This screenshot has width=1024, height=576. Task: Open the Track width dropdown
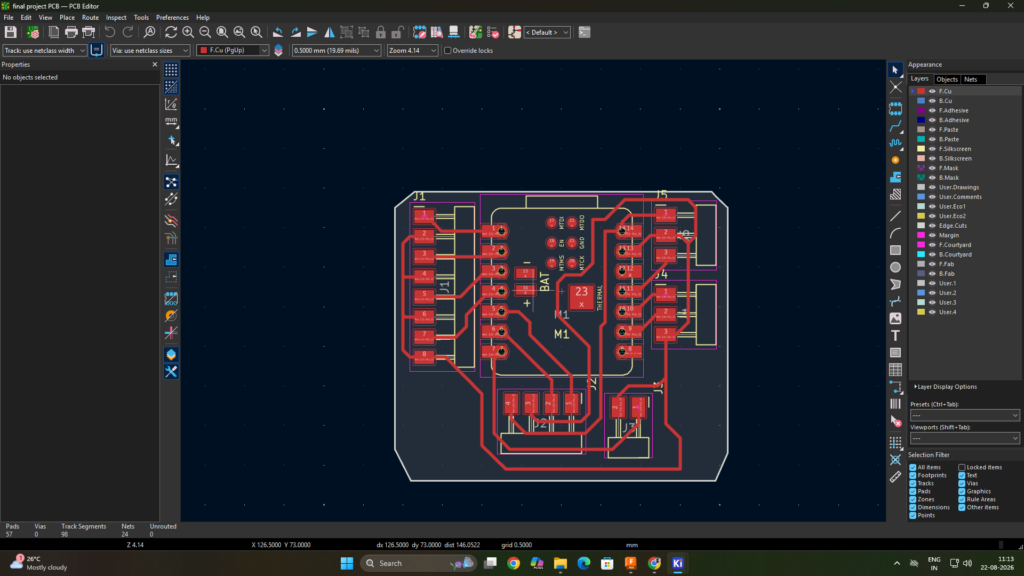(x=44, y=50)
